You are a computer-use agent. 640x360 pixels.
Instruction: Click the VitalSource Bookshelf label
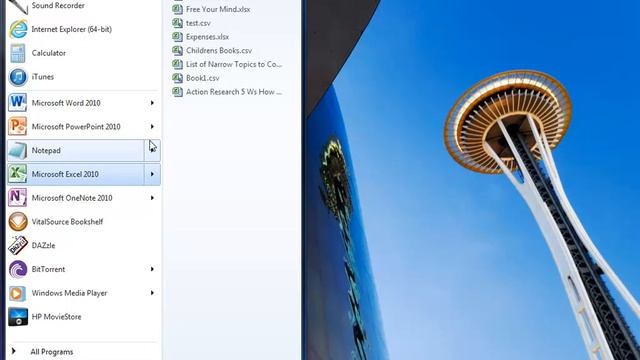pos(67,222)
